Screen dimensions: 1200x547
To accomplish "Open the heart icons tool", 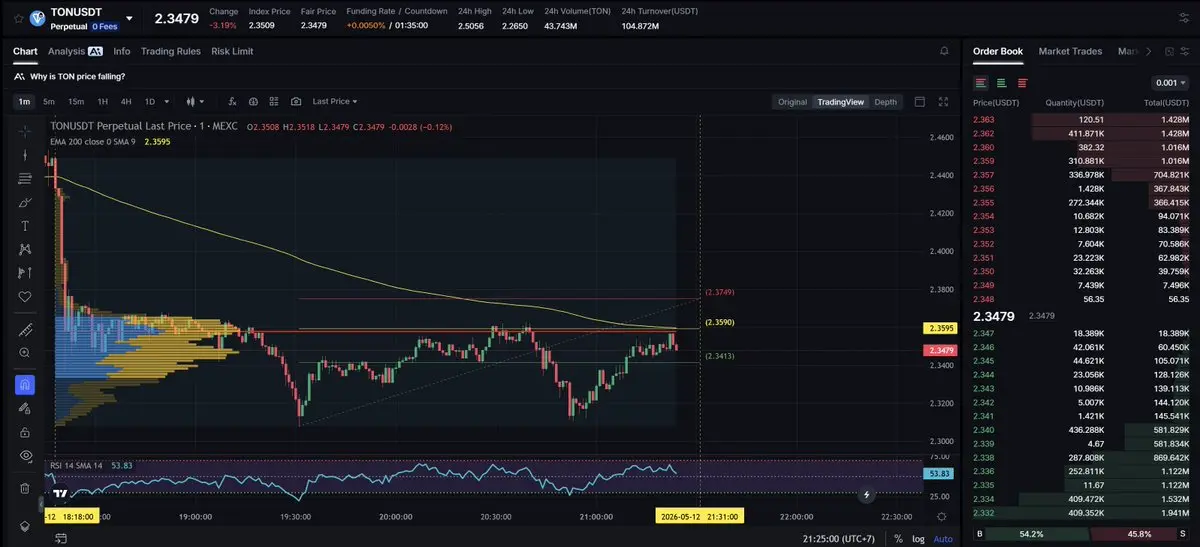I will pyautogui.click(x=25, y=296).
